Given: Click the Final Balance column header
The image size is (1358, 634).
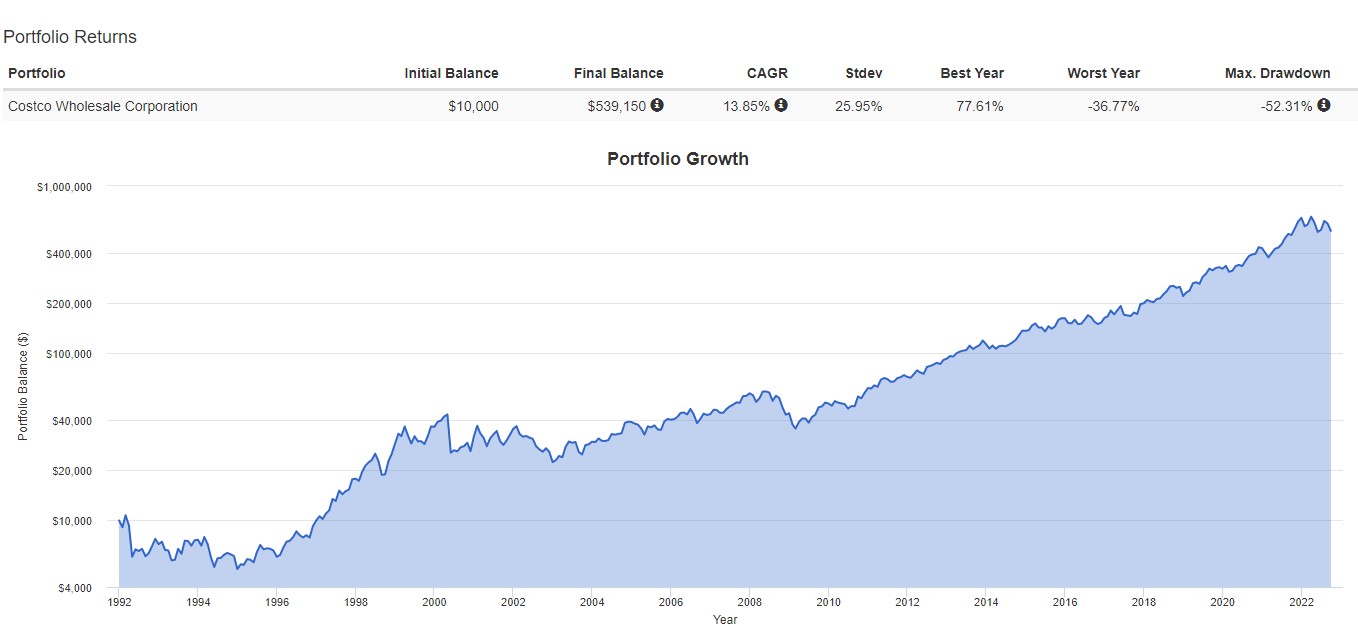Looking at the screenshot, I should click(618, 73).
